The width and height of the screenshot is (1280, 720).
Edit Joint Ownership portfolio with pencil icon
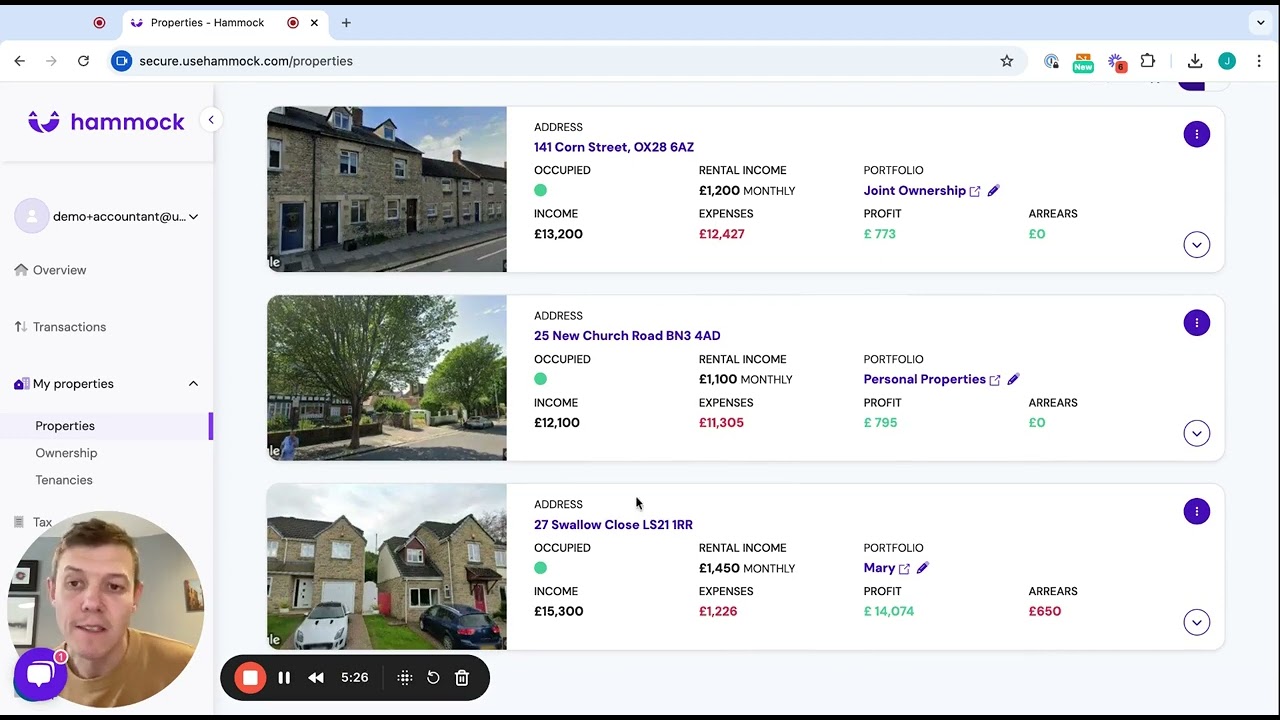pyautogui.click(x=993, y=191)
